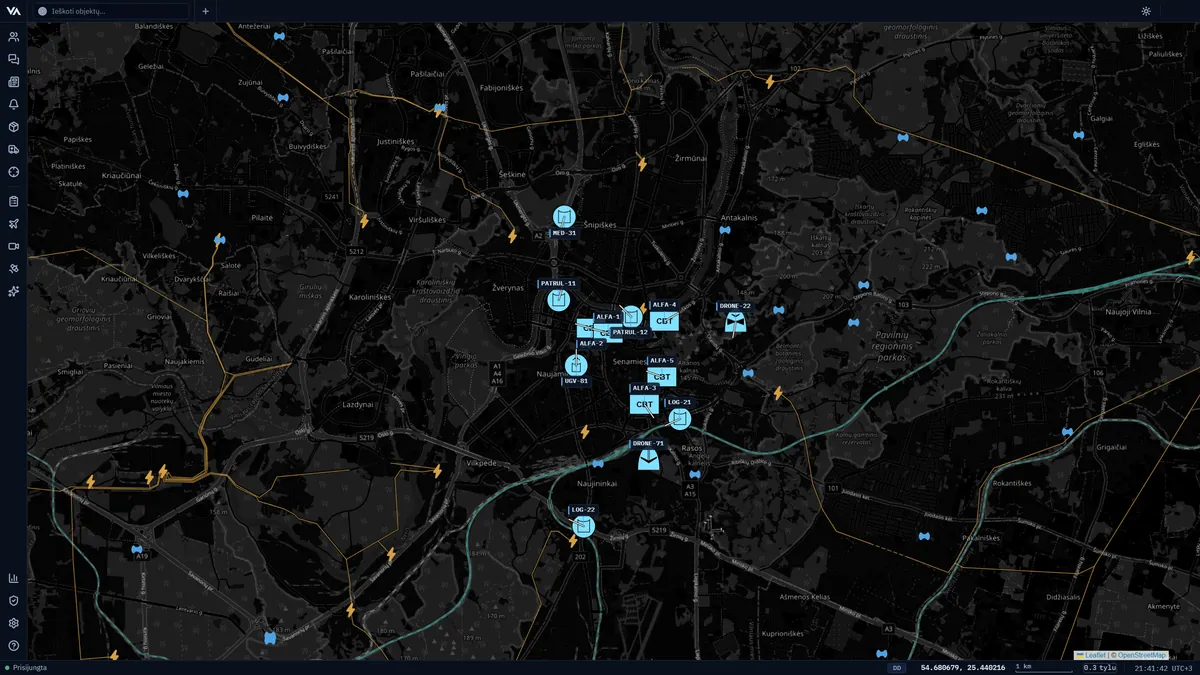Open the help question mark icon
1200x675 pixels.
14,646
